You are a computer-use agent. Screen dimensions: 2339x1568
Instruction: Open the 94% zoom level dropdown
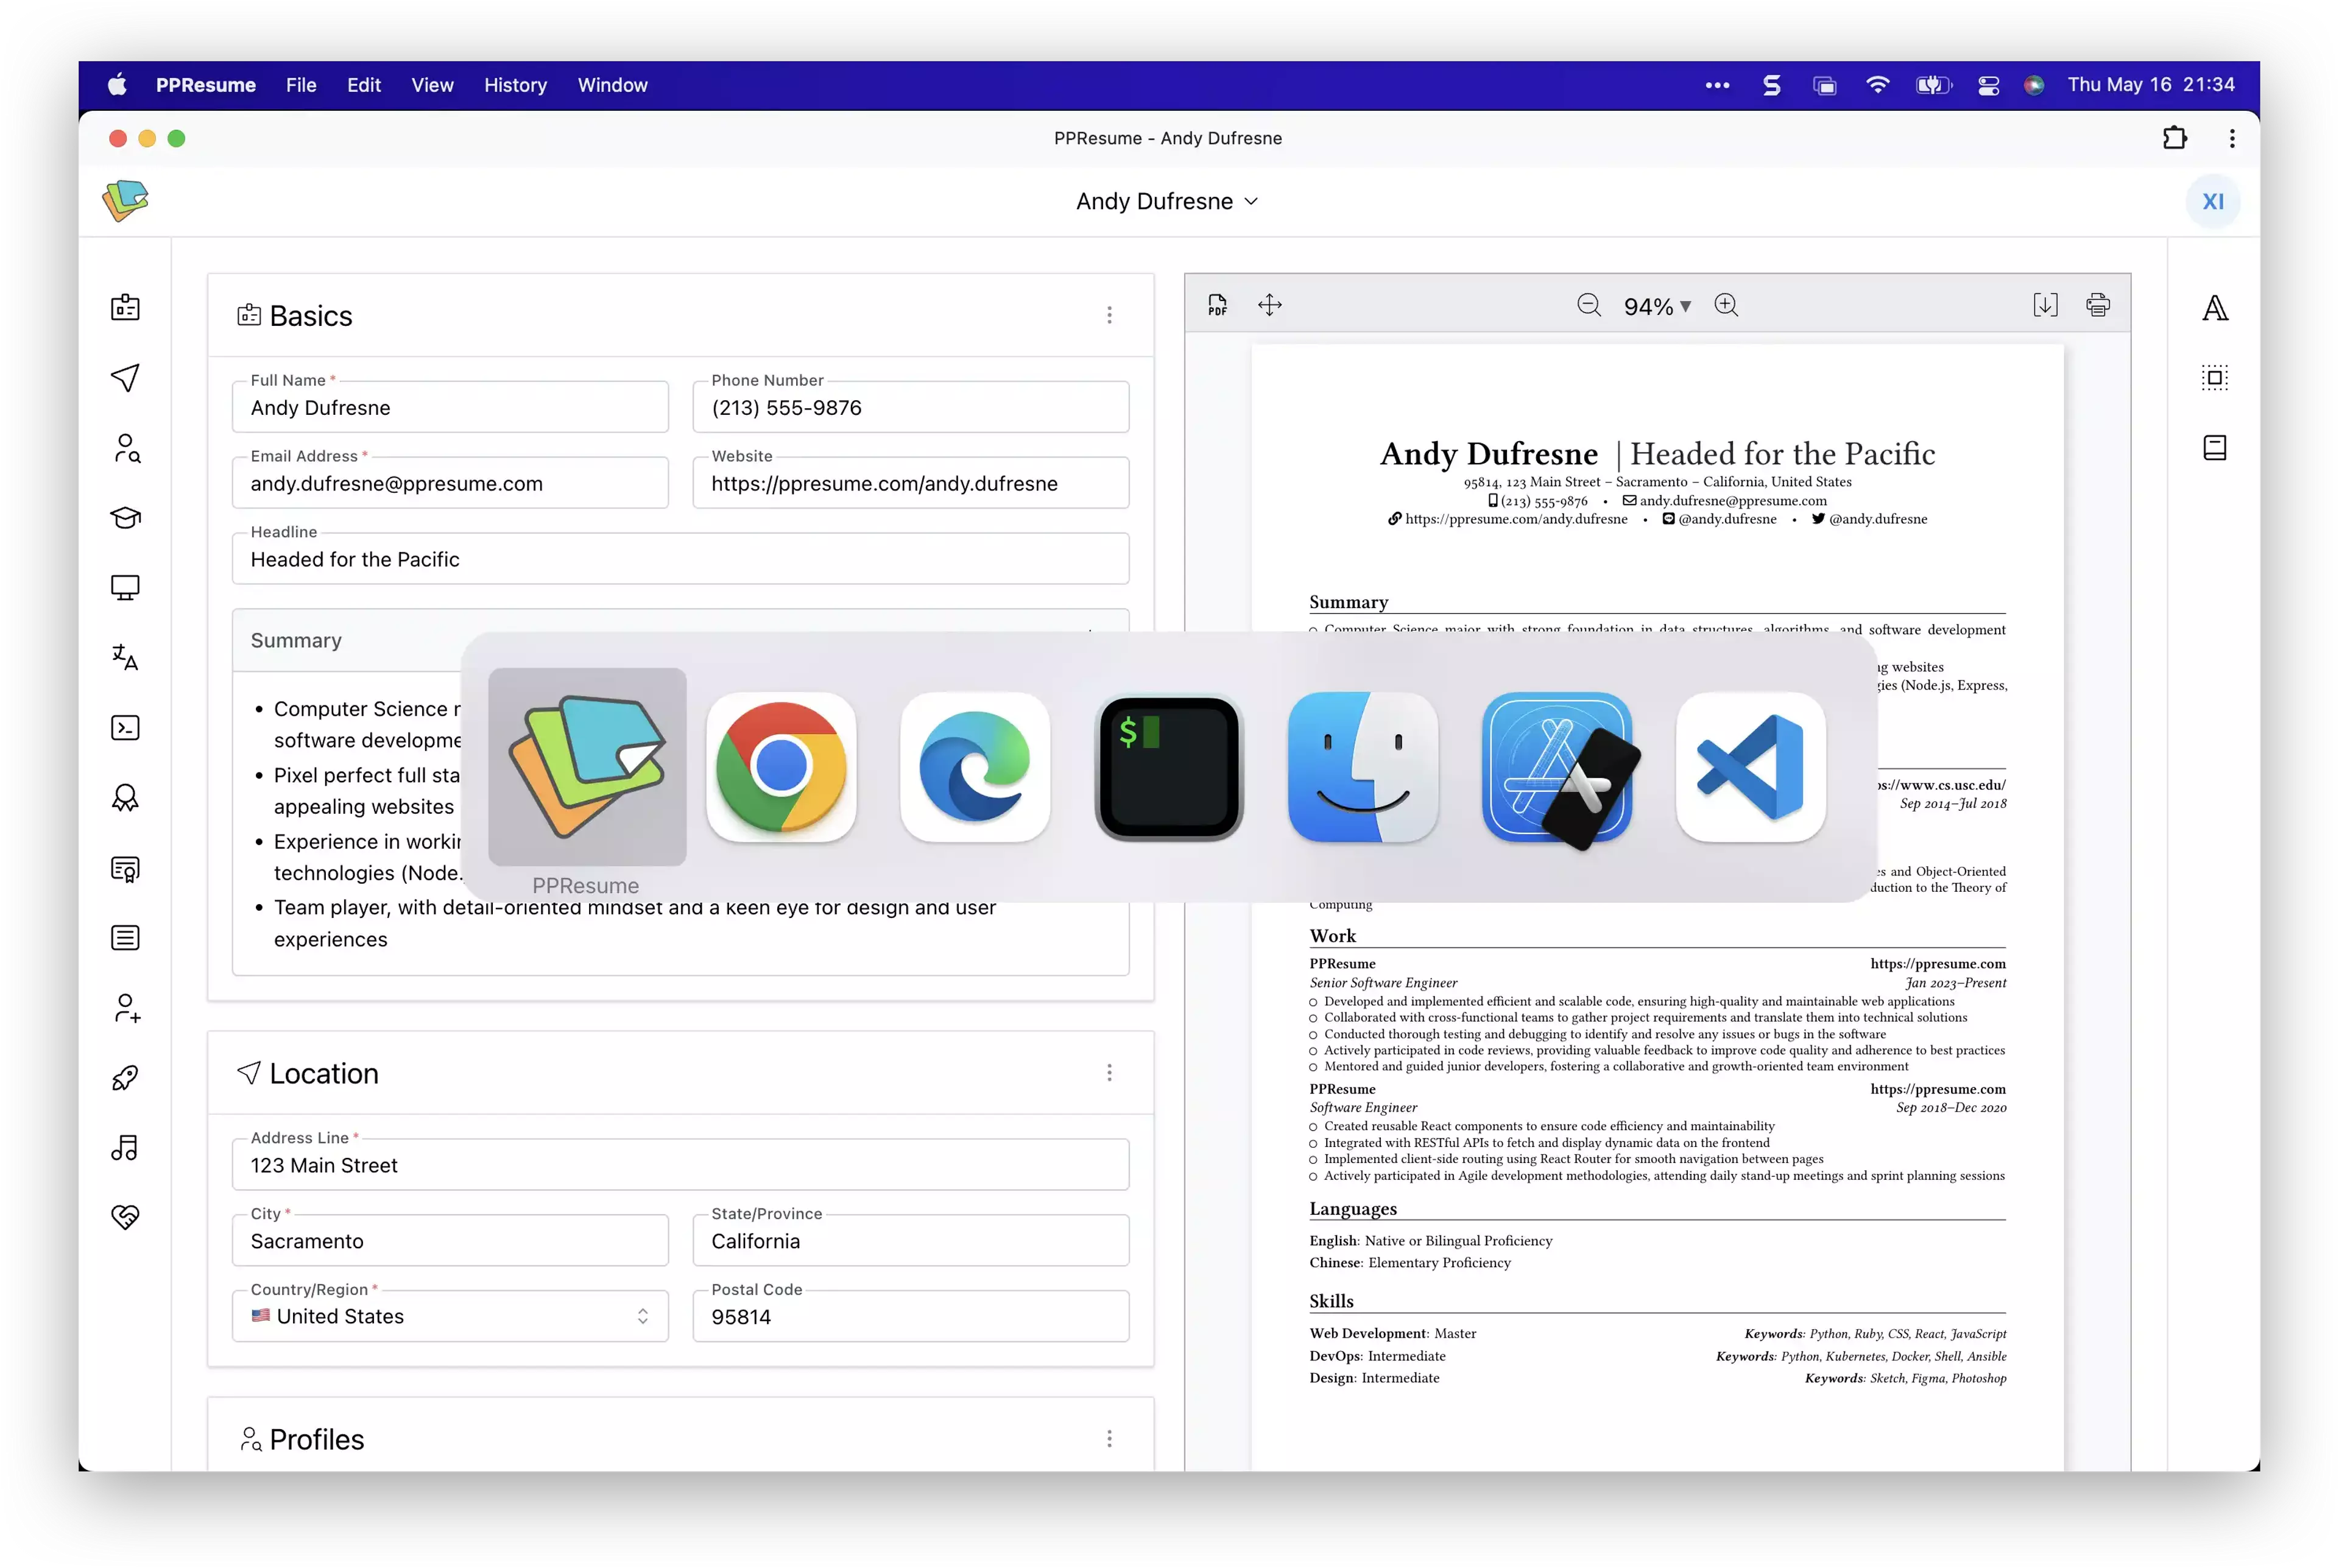1657,306
